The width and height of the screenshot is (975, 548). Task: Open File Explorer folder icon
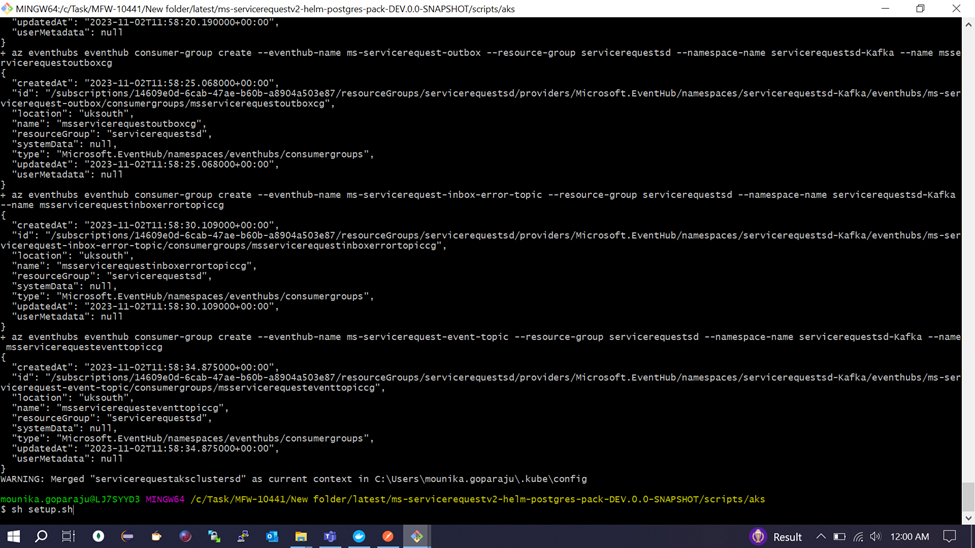(301, 537)
